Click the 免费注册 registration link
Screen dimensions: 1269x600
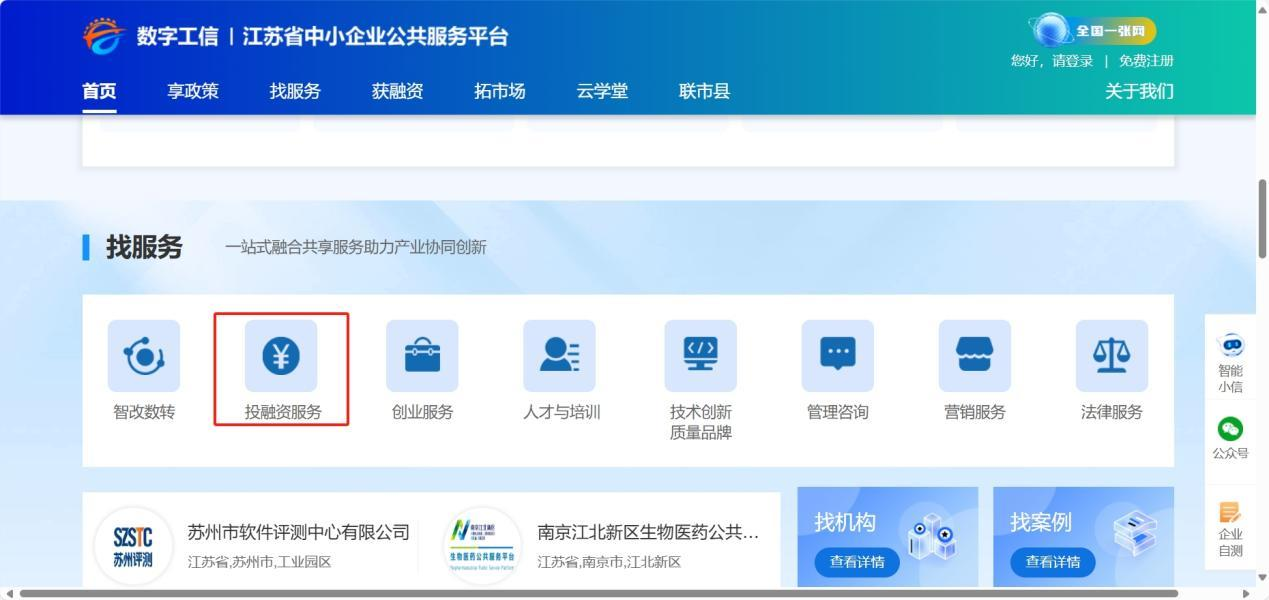[1146, 61]
